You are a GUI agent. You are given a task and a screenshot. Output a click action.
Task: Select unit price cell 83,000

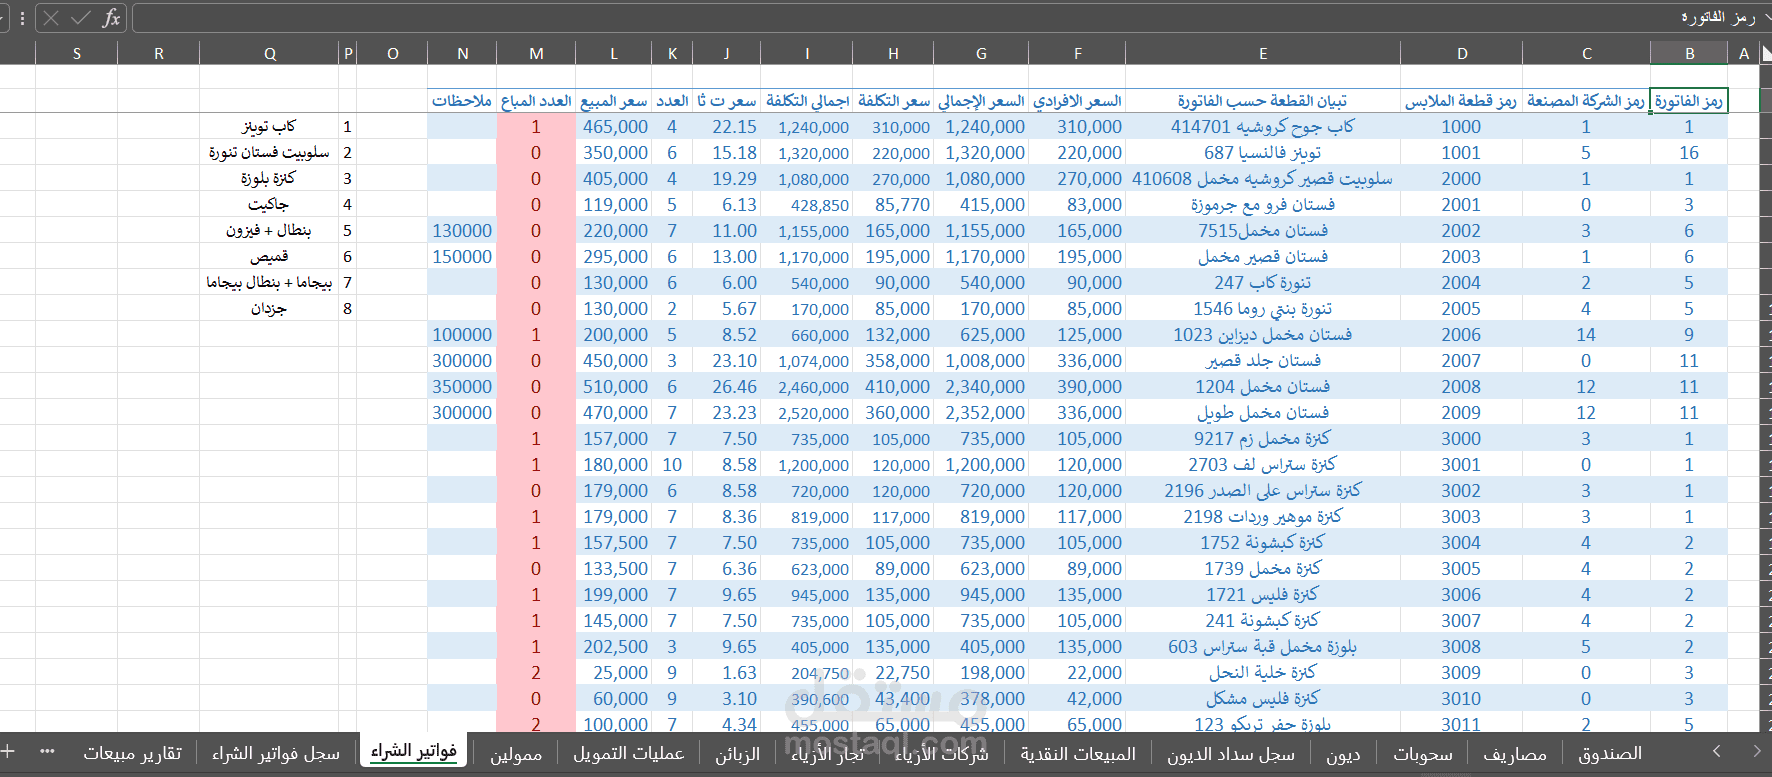1077,205
